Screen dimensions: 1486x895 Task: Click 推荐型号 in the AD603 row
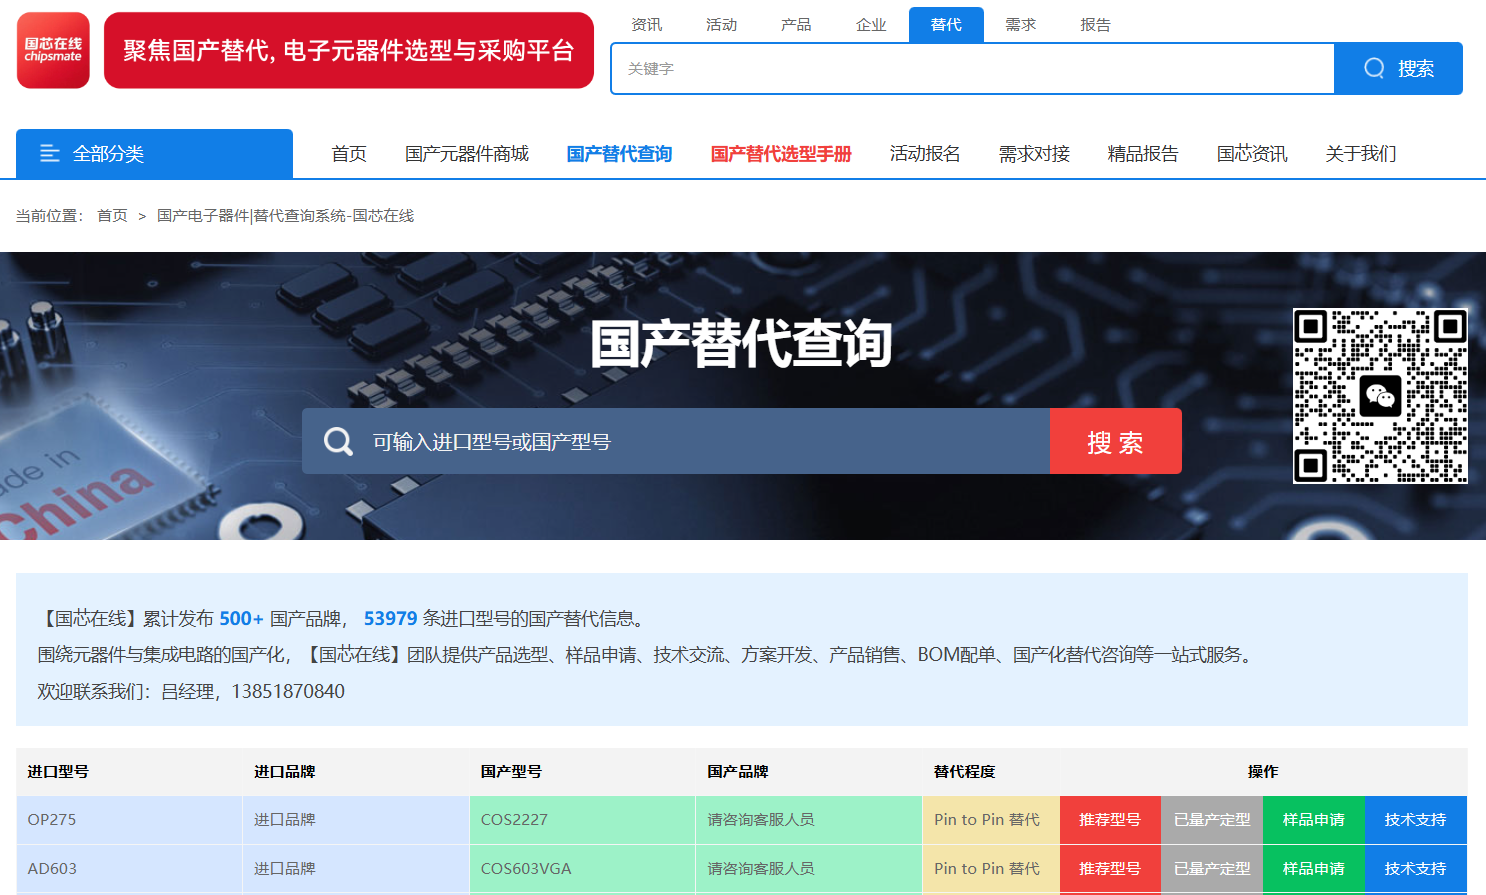coord(1110,869)
